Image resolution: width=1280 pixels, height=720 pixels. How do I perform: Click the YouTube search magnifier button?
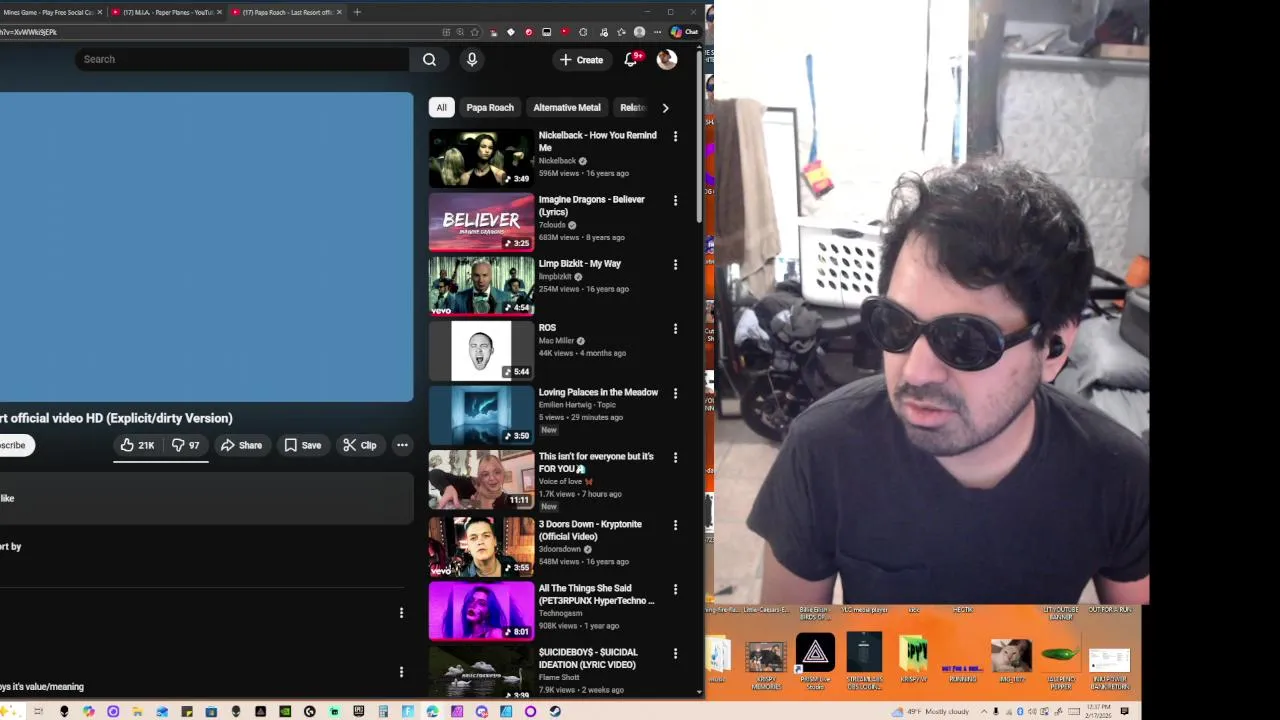[429, 59]
